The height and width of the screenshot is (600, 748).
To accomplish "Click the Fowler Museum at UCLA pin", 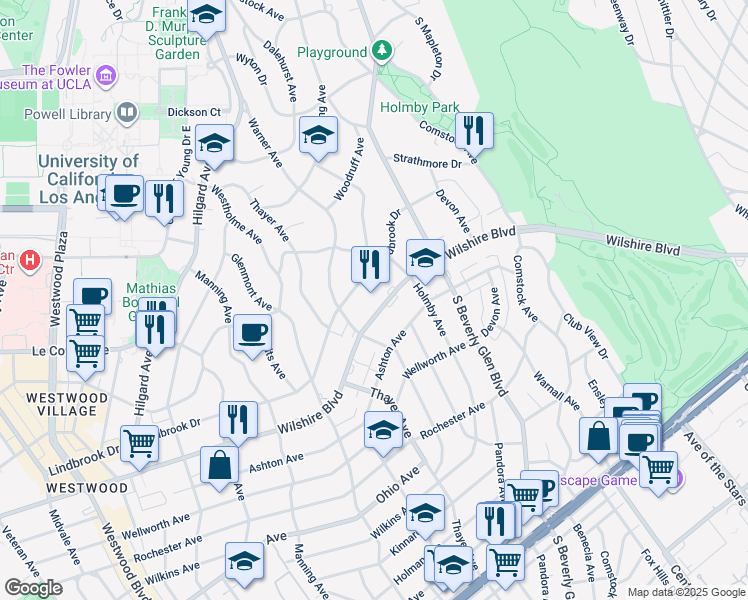I will coord(106,76).
